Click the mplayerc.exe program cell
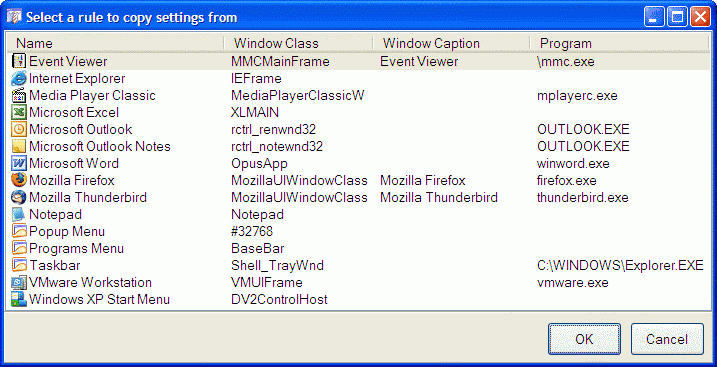 (x=578, y=96)
